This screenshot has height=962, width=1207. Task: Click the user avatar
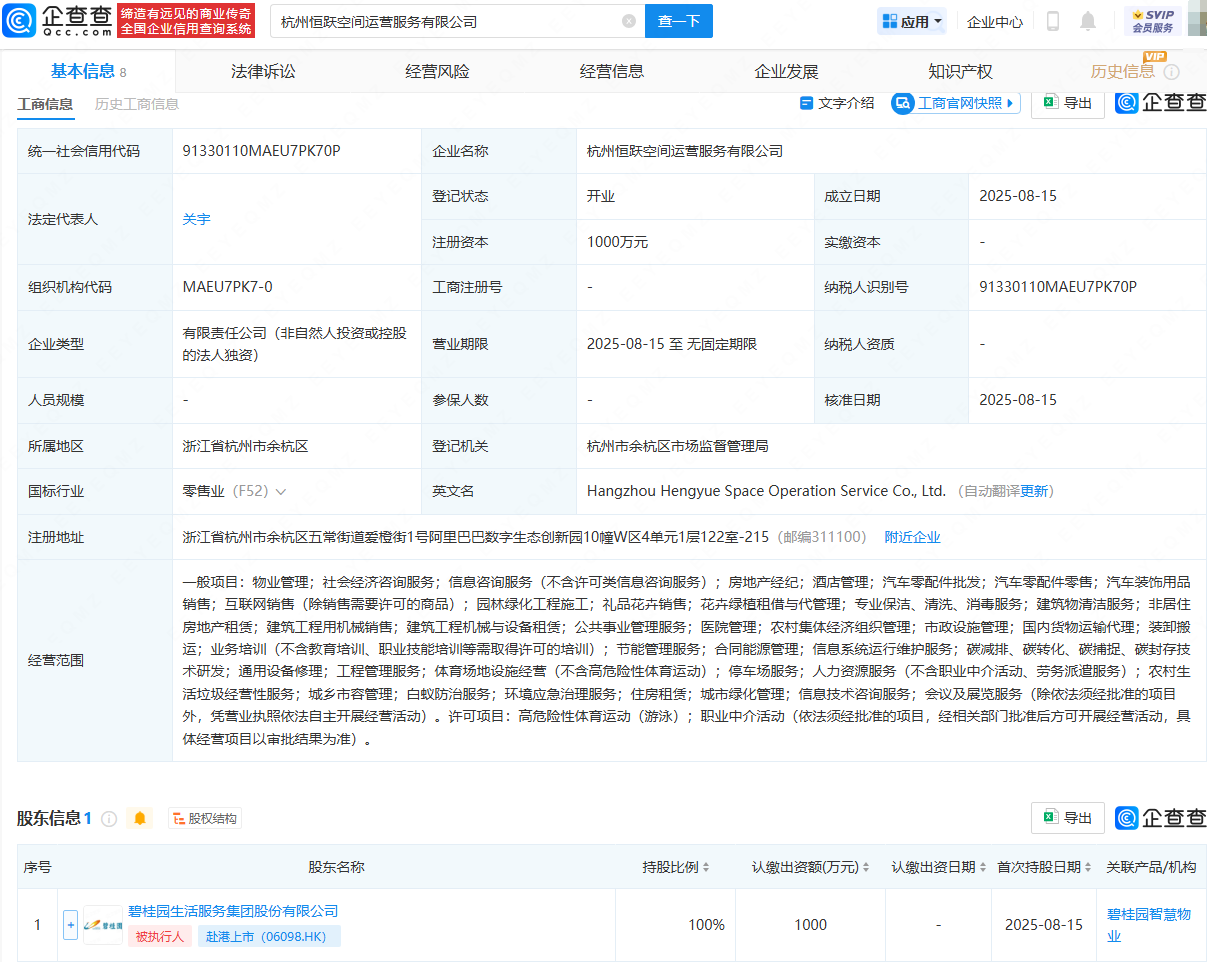coord(1197,21)
